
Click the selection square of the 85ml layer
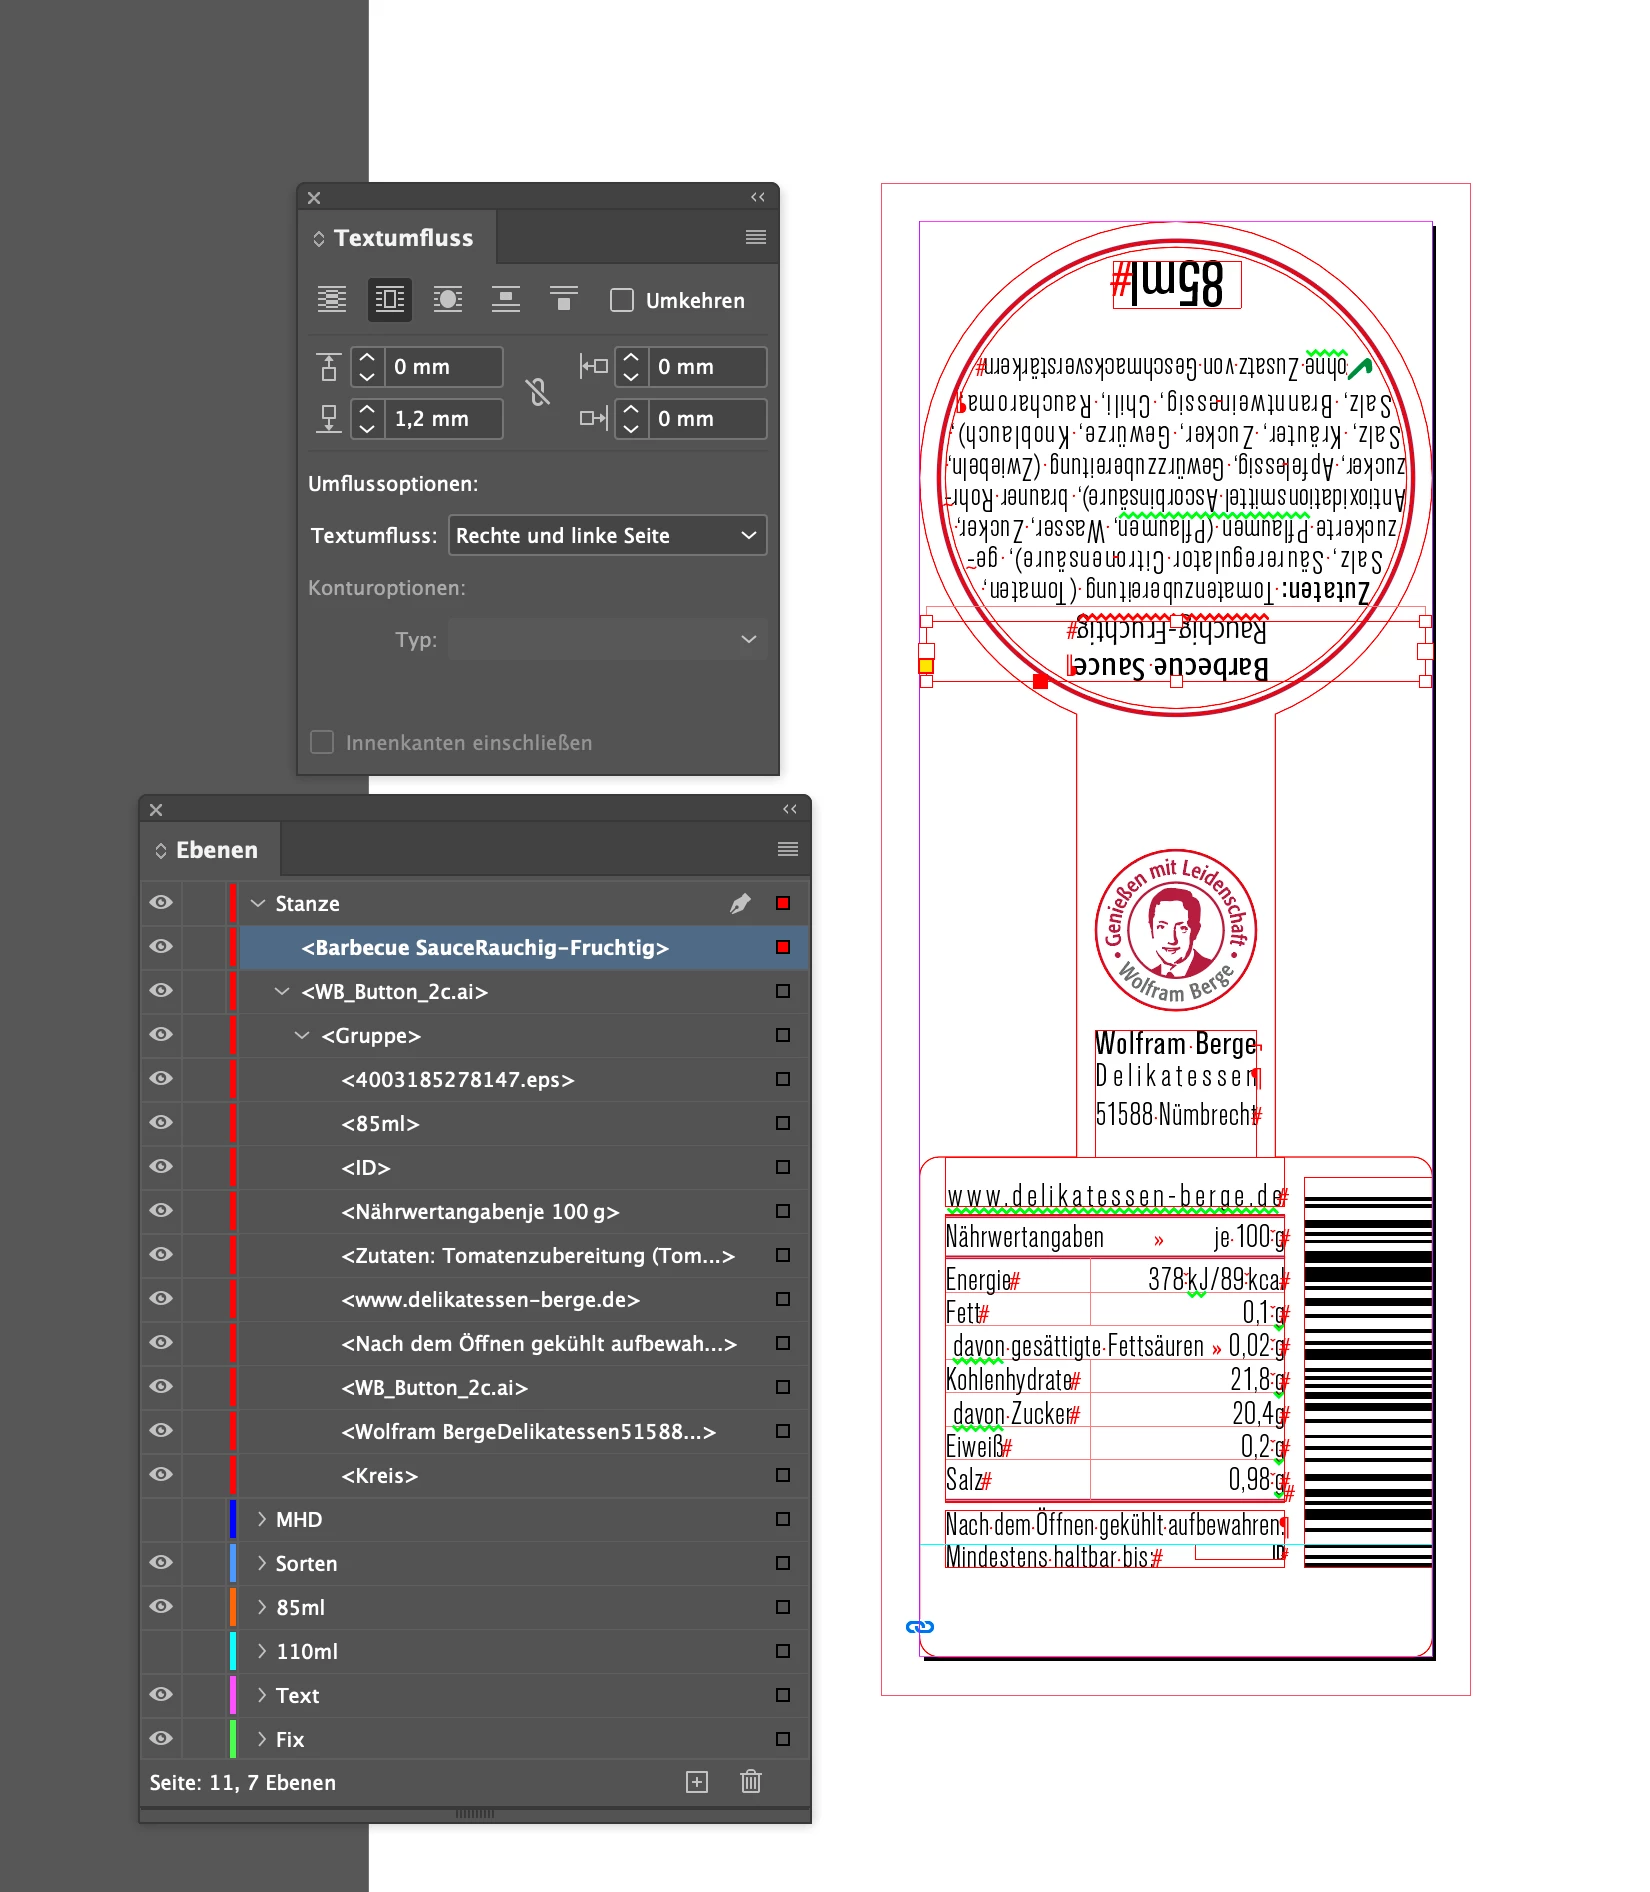783,1607
